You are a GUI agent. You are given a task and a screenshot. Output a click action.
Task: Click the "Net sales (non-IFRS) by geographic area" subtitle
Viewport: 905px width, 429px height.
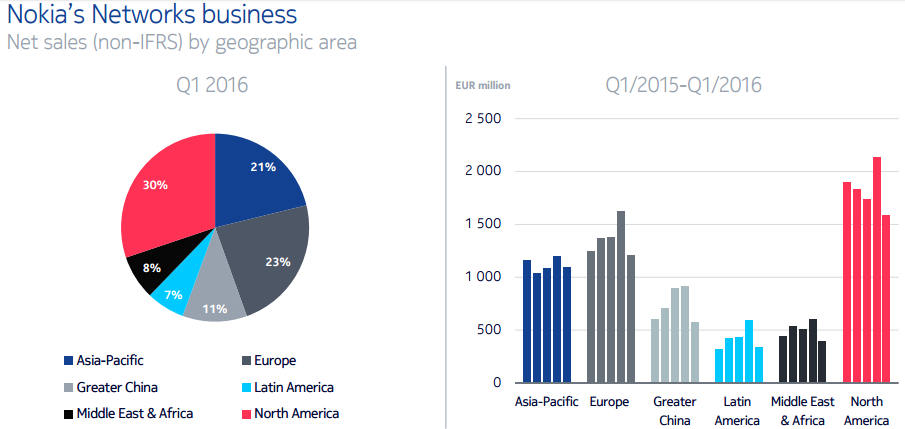[x=181, y=43]
